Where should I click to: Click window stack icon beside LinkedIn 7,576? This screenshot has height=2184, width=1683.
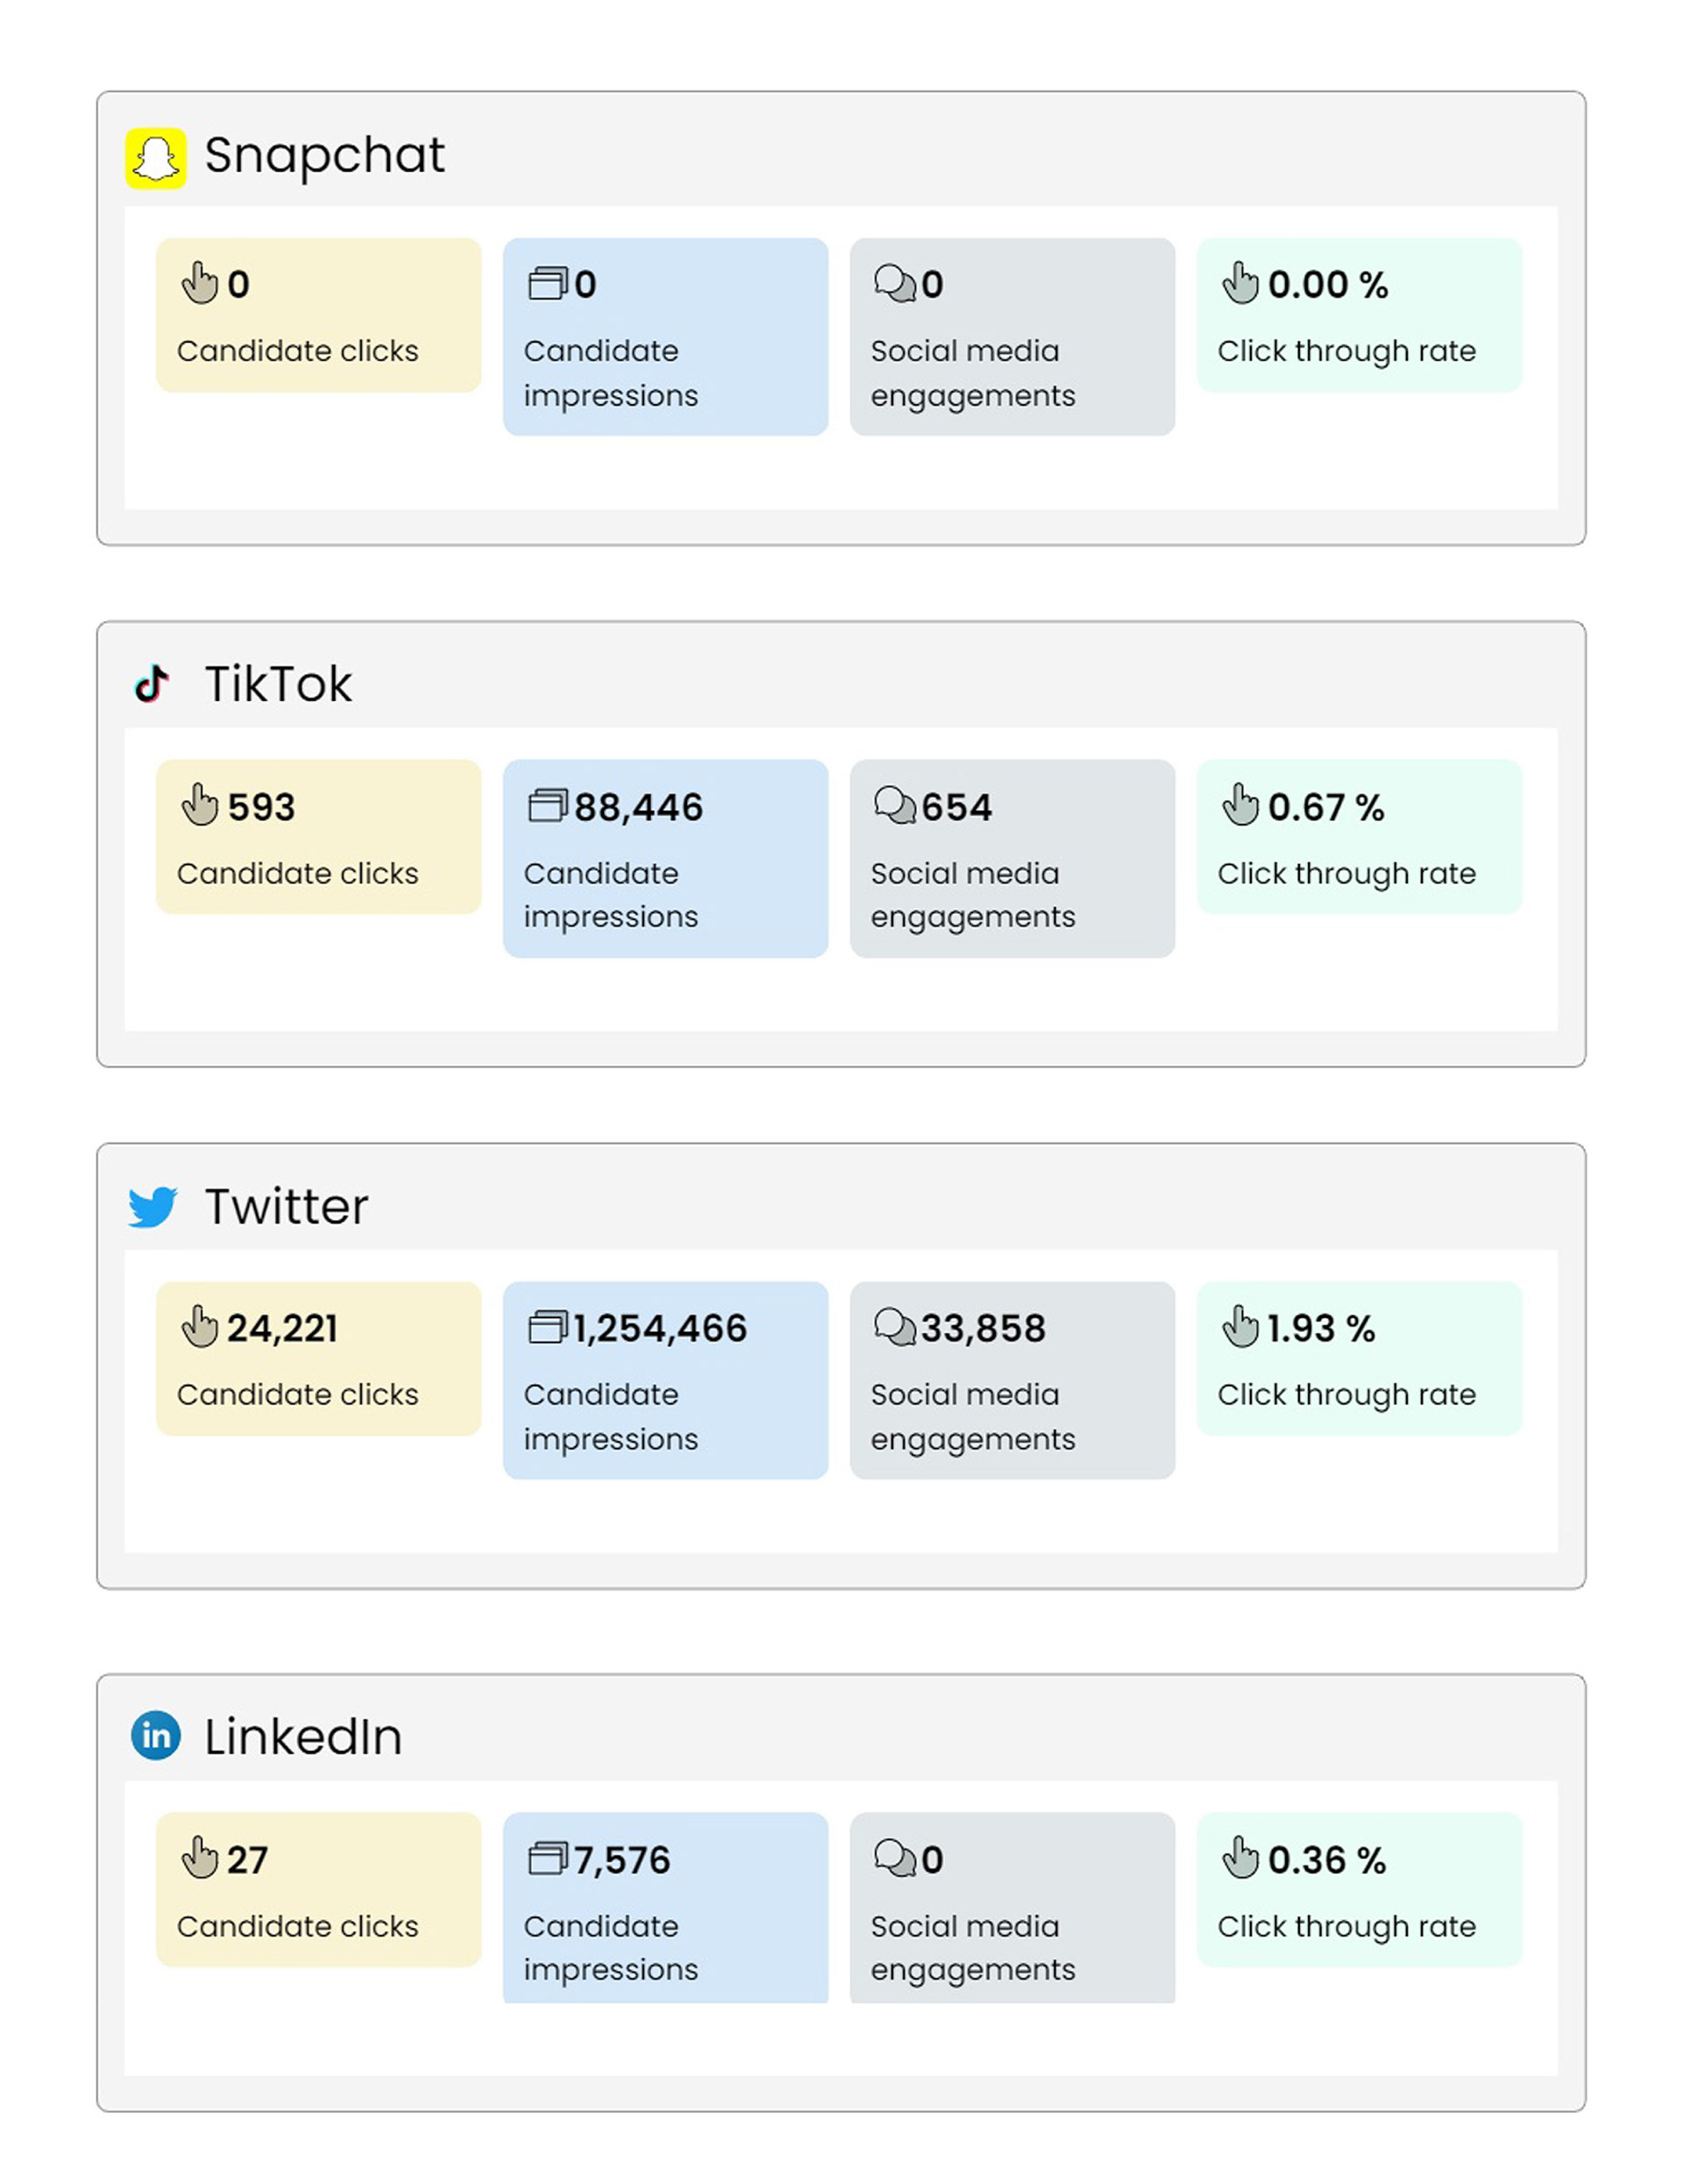[547, 1858]
